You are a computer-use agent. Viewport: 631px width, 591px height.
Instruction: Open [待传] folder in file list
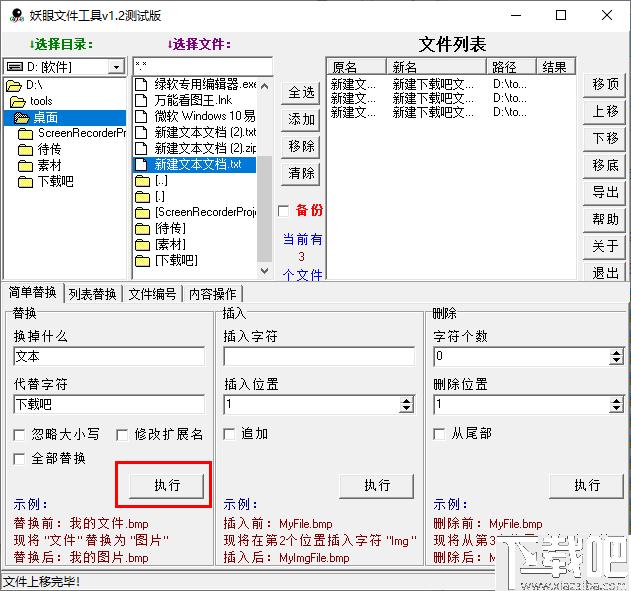coord(160,228)
